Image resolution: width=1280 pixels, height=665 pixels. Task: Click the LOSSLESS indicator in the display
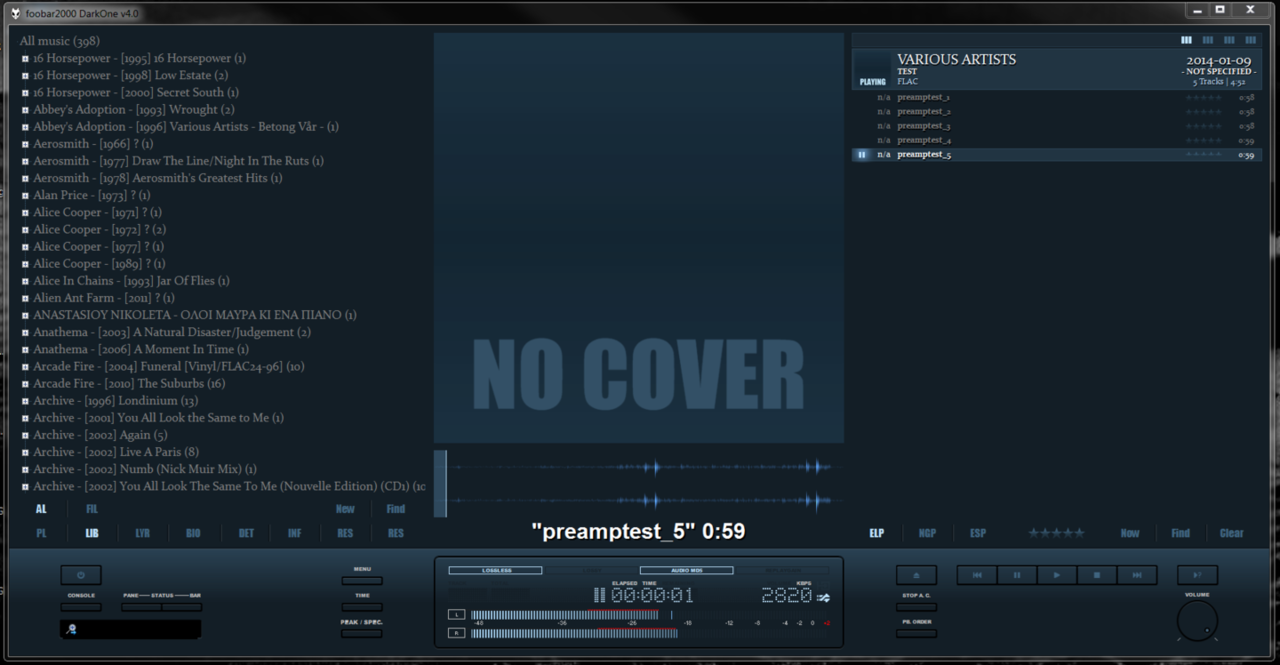coord(496,570)
